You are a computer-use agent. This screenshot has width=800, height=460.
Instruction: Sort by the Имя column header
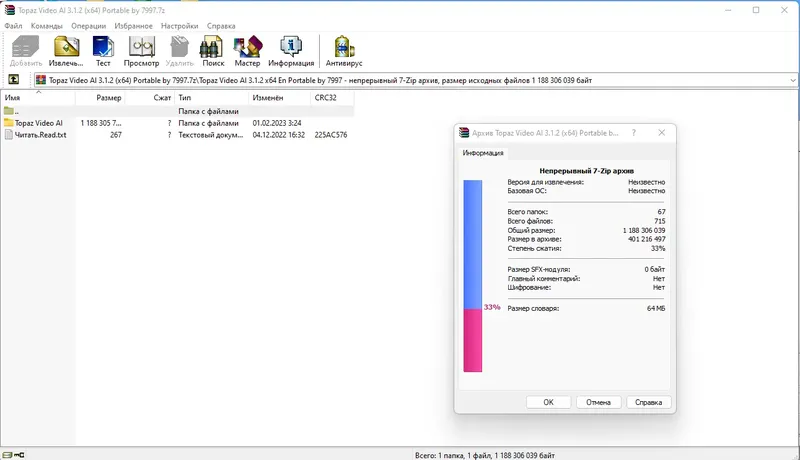point(38,97)
